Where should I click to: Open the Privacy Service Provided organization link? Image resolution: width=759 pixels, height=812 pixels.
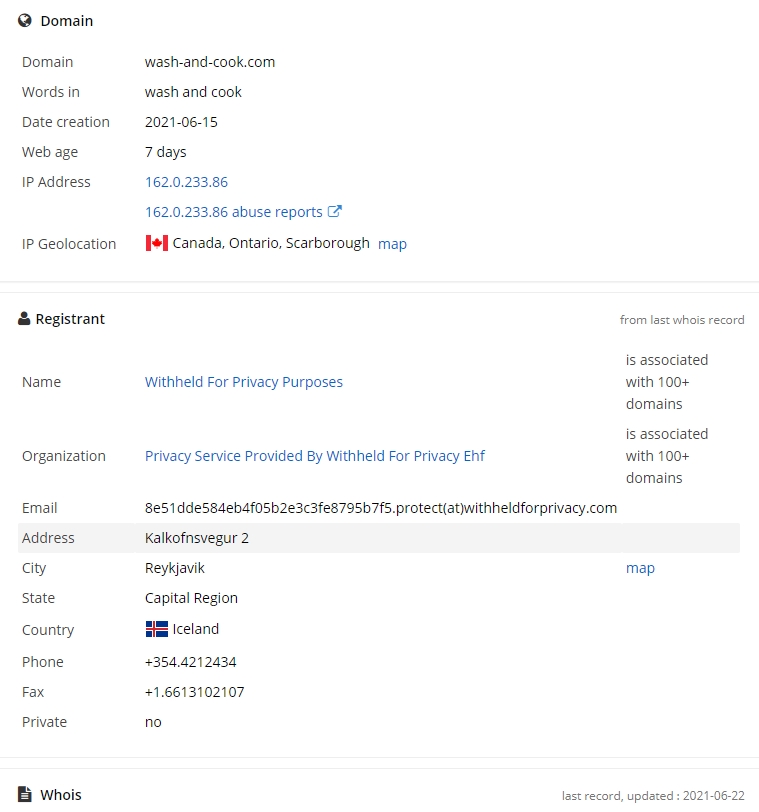[x=315, y=456]
